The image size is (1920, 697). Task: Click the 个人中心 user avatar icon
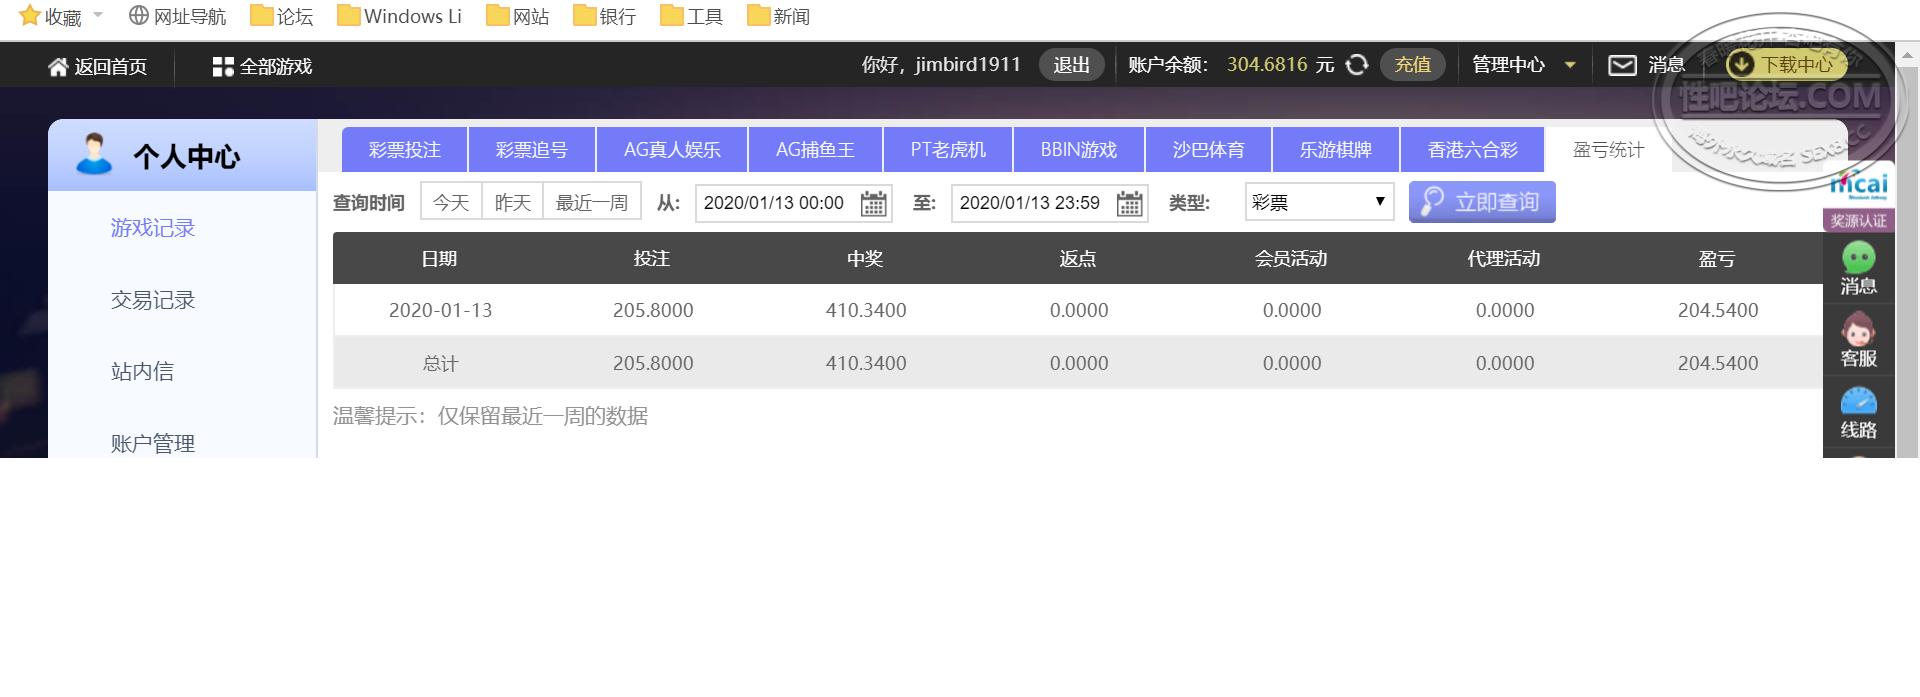[95, 155]
